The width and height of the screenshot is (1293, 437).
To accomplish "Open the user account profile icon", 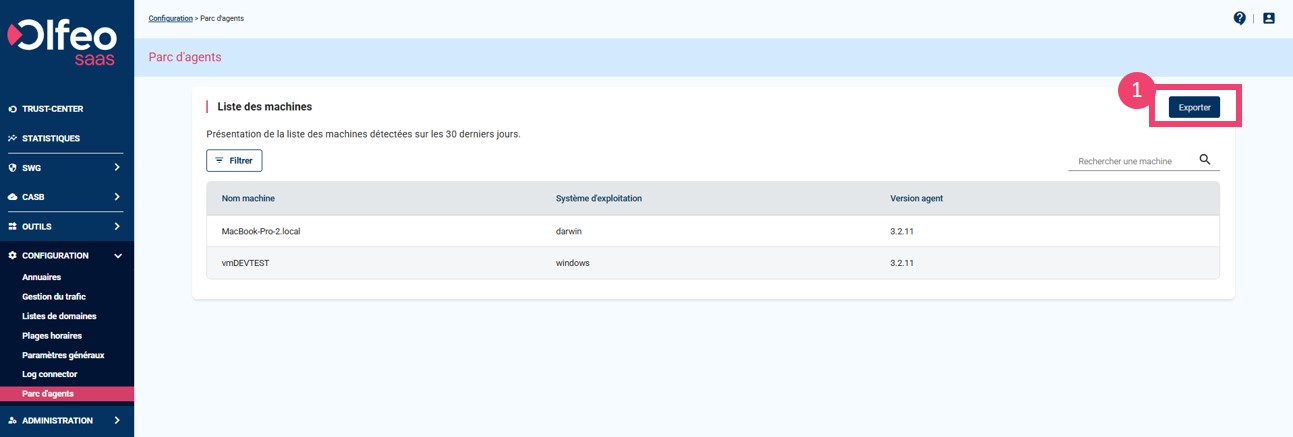I will 1269,18.
